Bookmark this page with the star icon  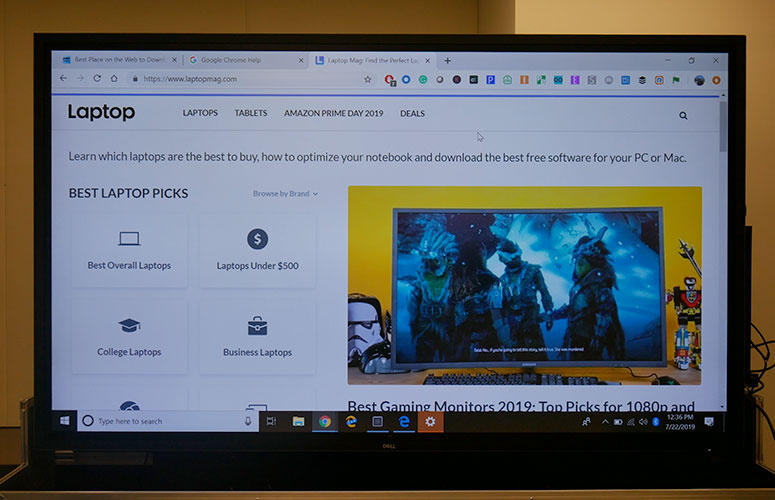368,79
